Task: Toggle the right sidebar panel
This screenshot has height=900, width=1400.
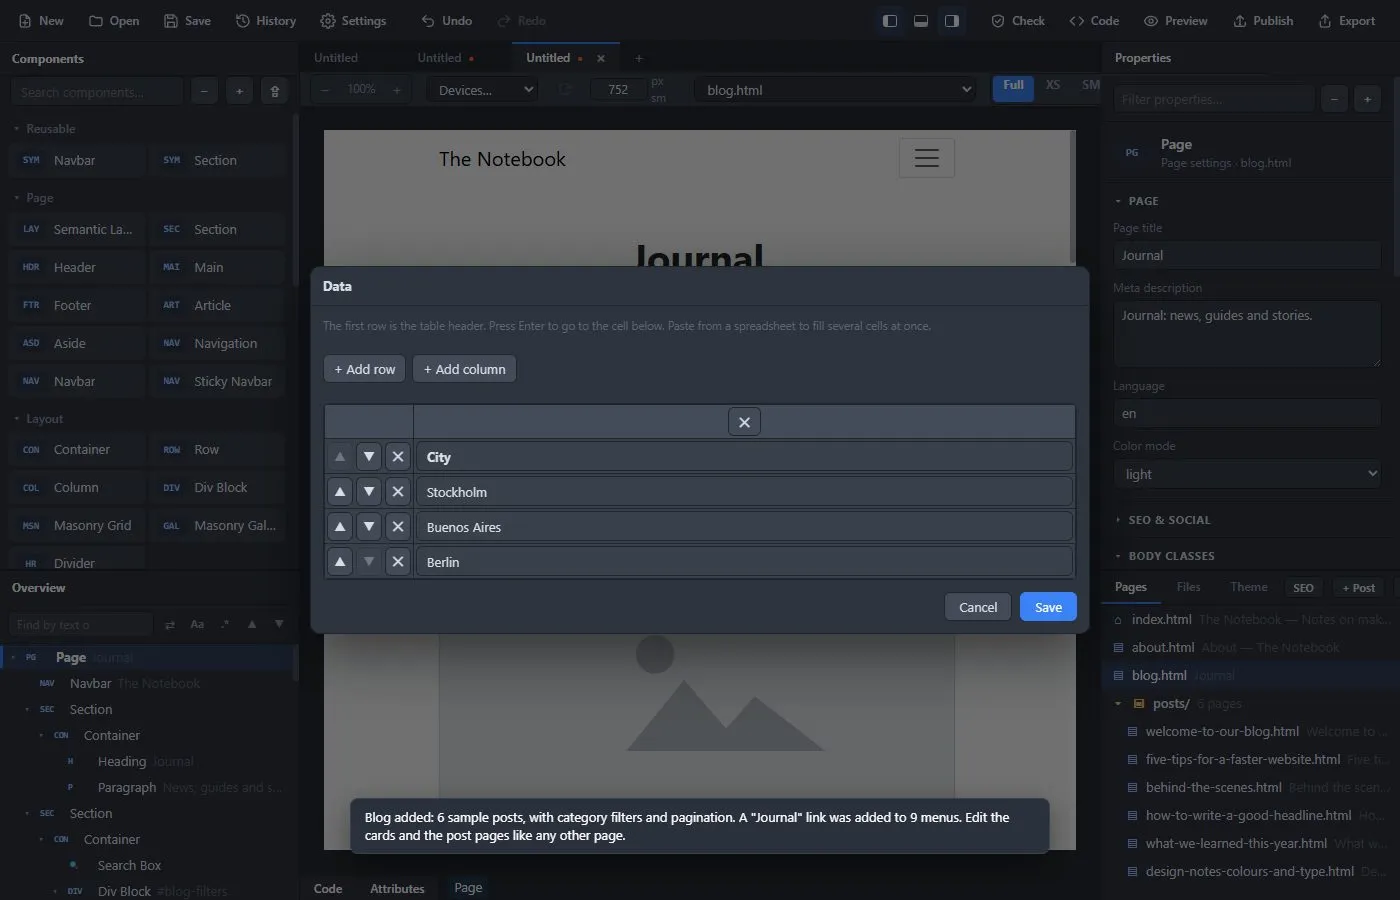Action: [952, 21]
